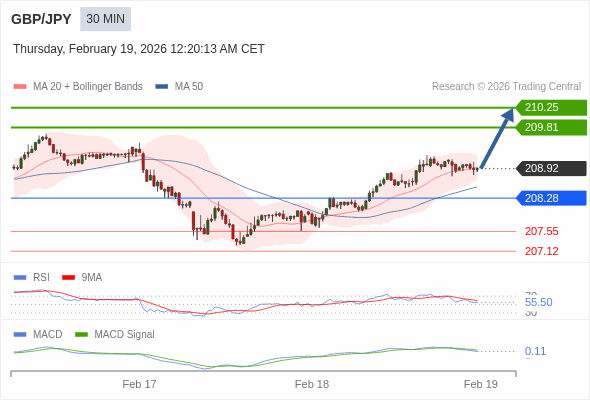
Task: Click the 207.55 red support value
Action: tap(542, 231)
